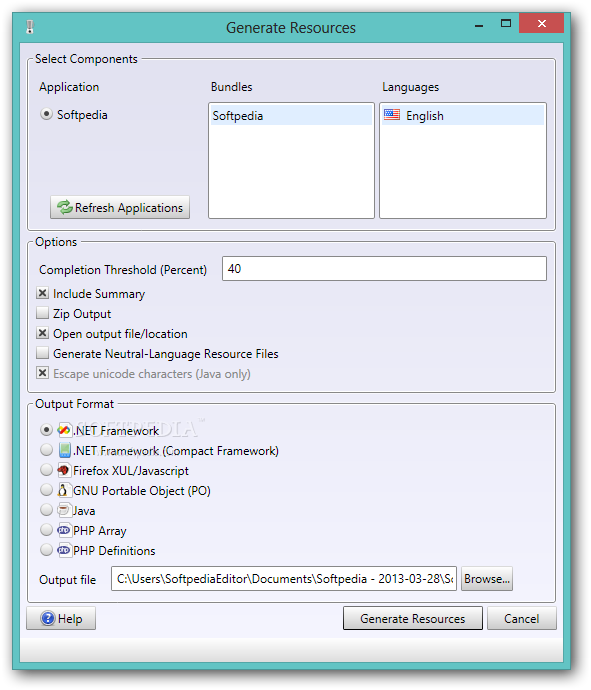This screenshot has height=690, width=591.
Task: Click the PHP Definitions icon
Action: click(64, 550)
